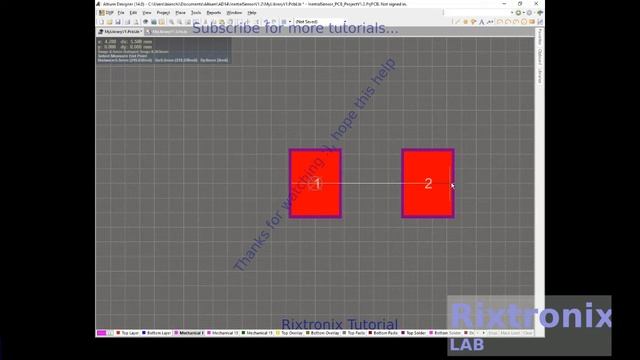Select the Array Paste tool
Screen dimensions: 640x360
[x=540, y=22]
